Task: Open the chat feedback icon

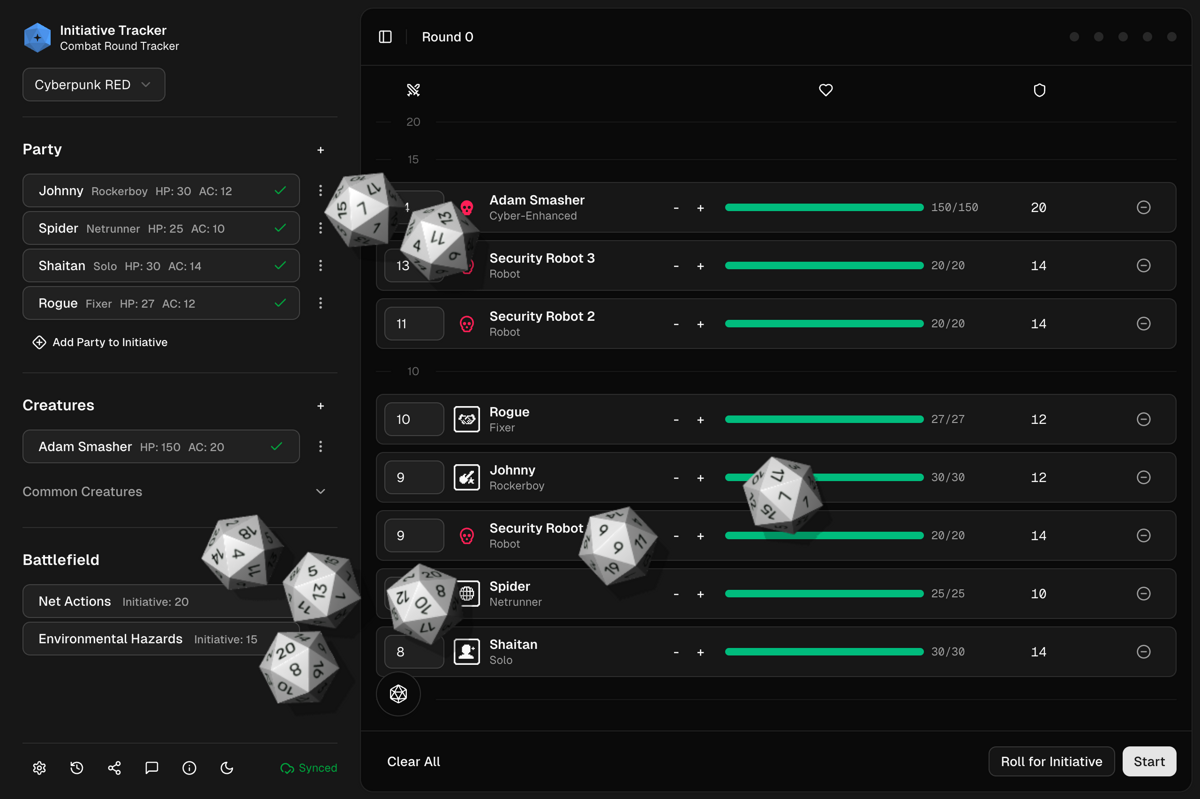Action: click(x=152, y=768)
